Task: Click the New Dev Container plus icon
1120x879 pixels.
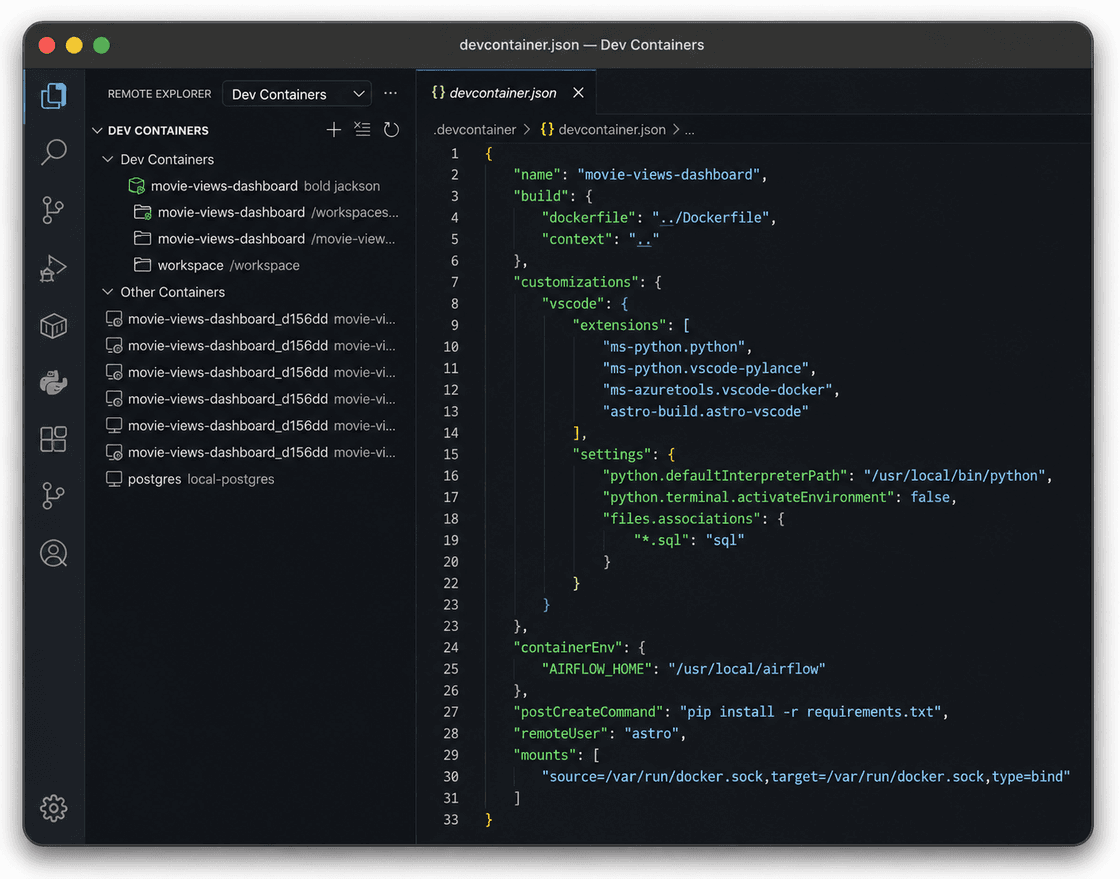Action: click(x=334, y=130)
